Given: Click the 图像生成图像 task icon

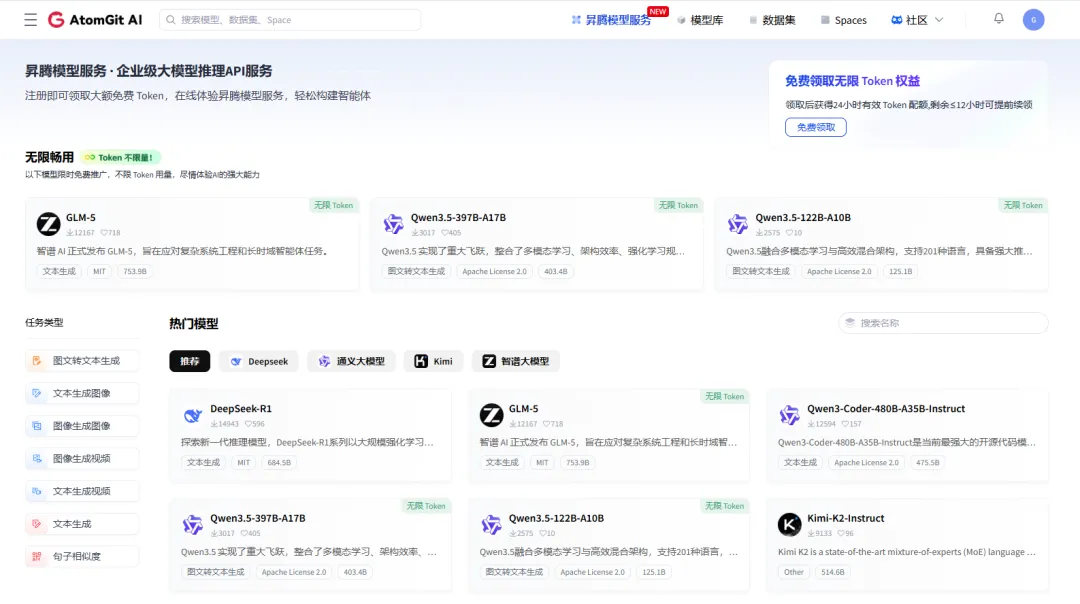Looking at the screenshot, I should click(x=37, y=426).
